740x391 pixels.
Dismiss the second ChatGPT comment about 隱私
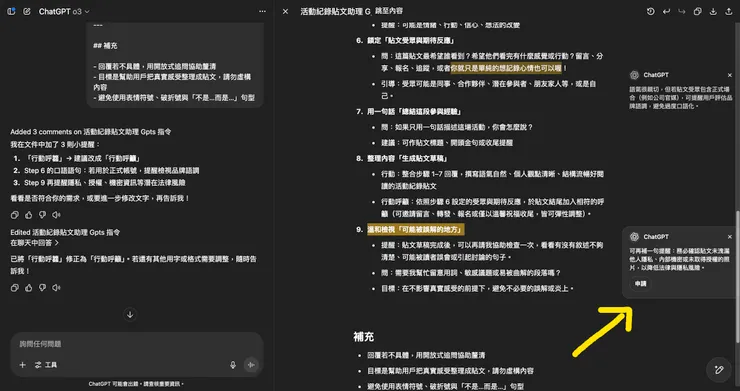pyautogui.click(x=730, y=237)
